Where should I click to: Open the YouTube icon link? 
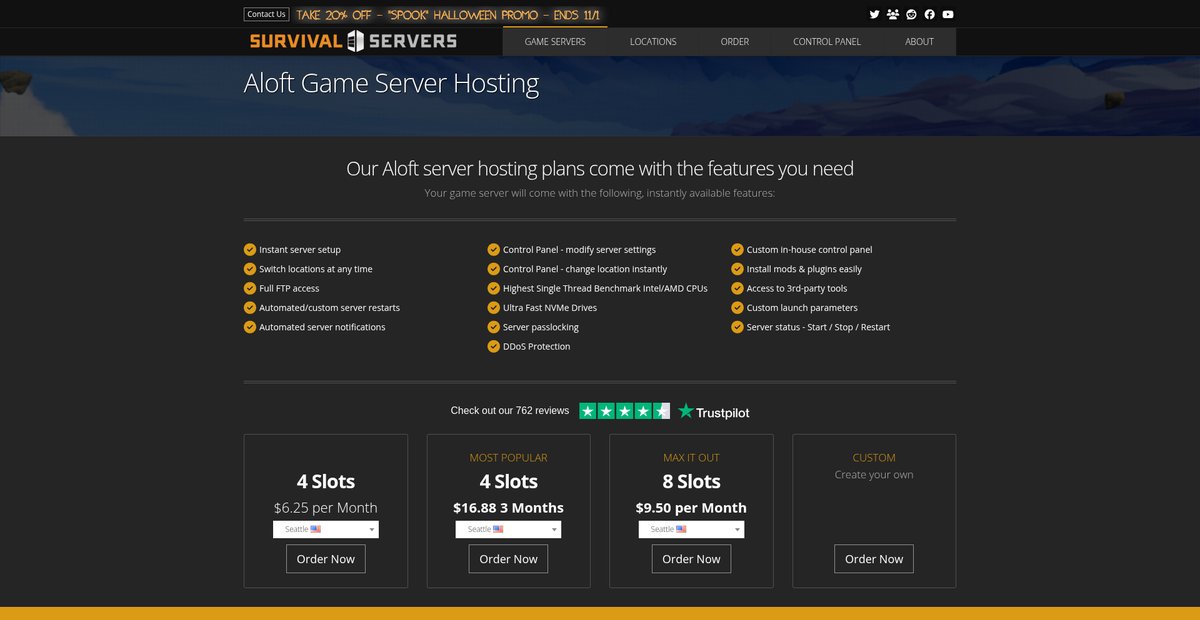click(x=947, y=14)
